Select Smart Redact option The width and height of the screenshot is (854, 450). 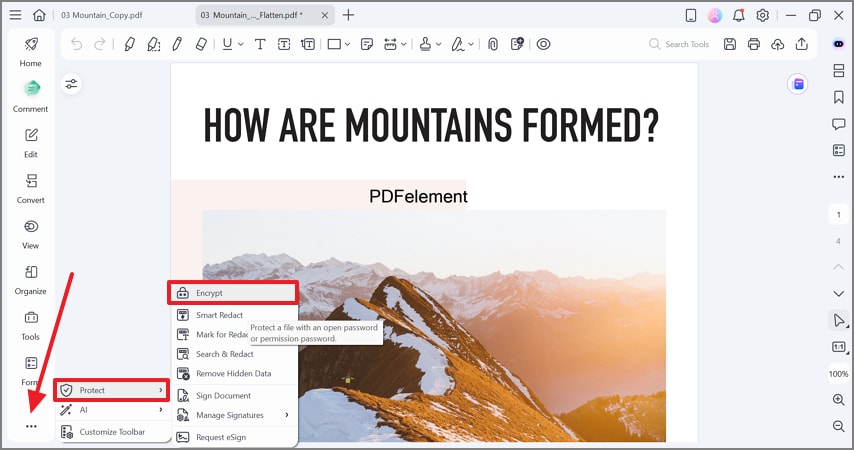(x=234, y=315)
